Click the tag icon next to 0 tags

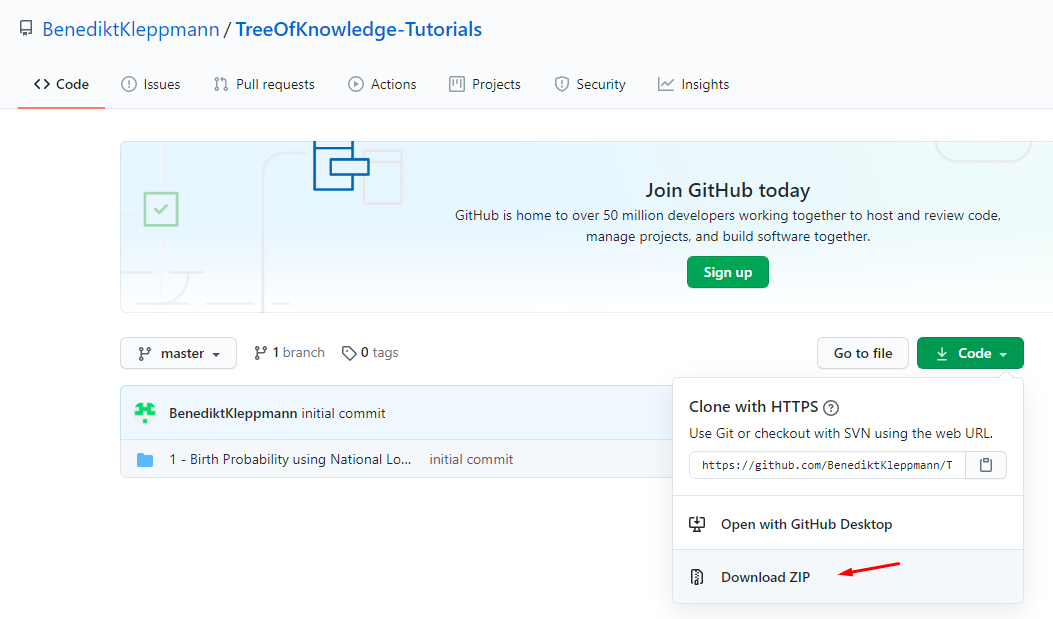349,353
